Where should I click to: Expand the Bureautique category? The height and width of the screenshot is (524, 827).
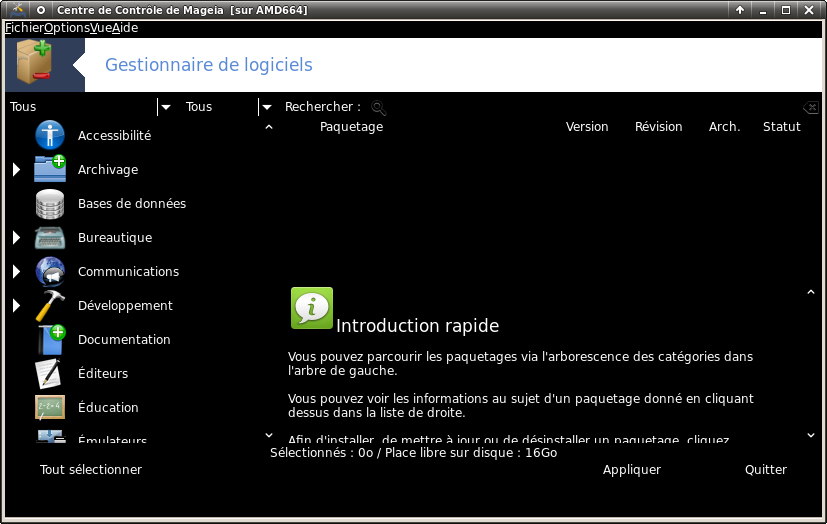(16, 237)
